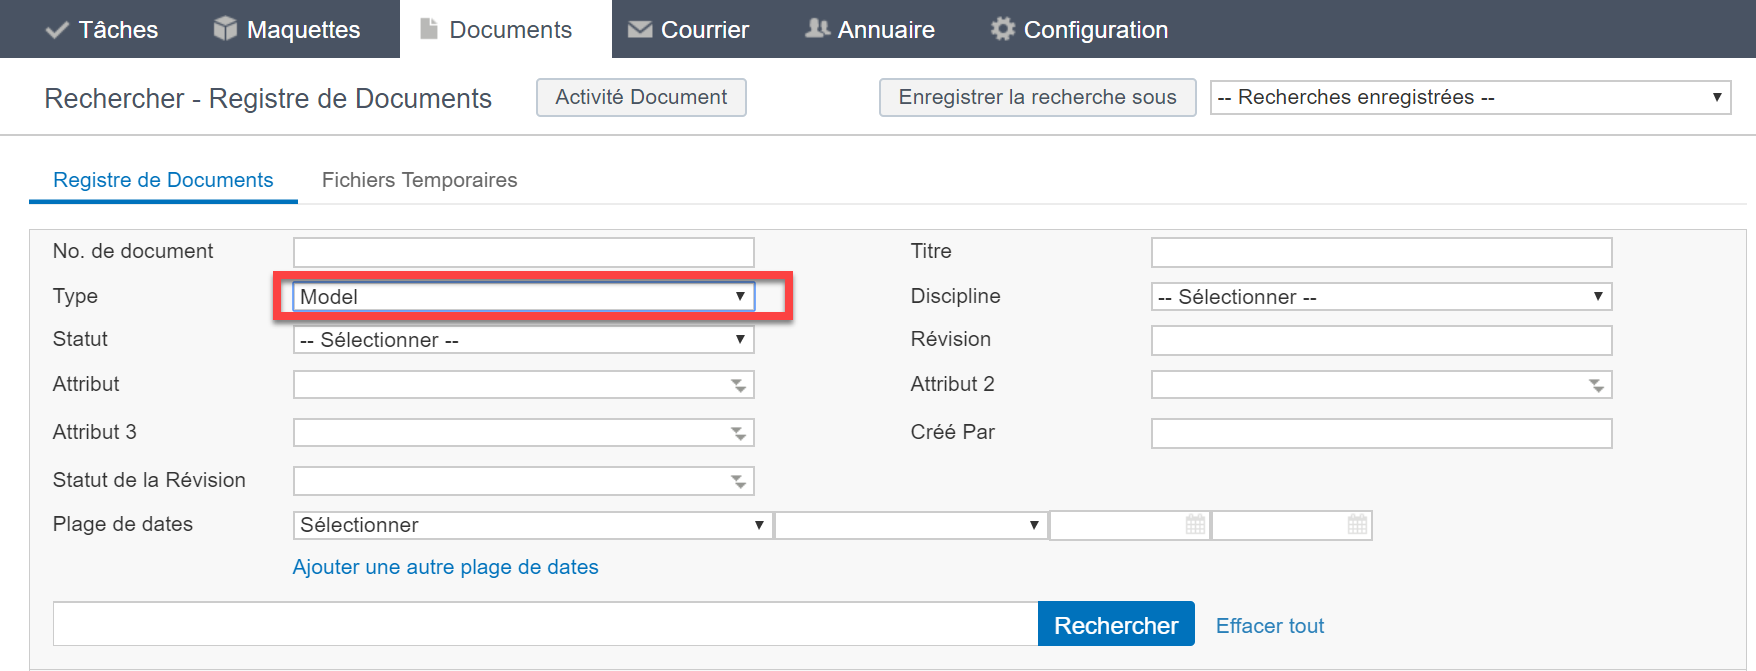
Task: Focus the Révision input field
Action: coord(1381,340)
